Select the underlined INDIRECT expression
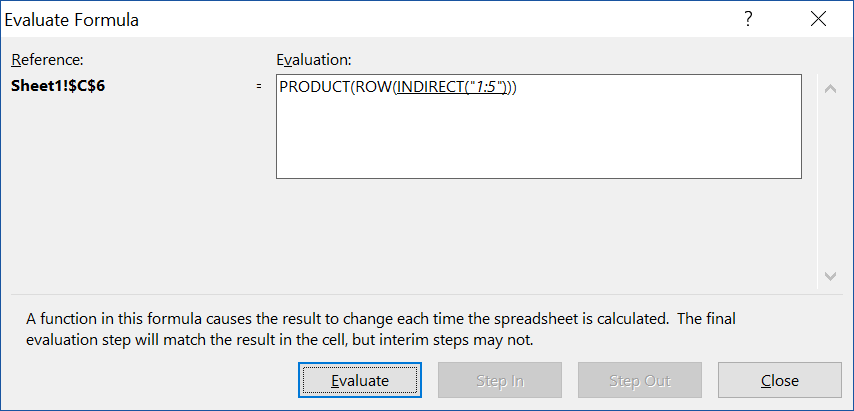Viewport: 854px width, 411px height. [x=451, y=87]
